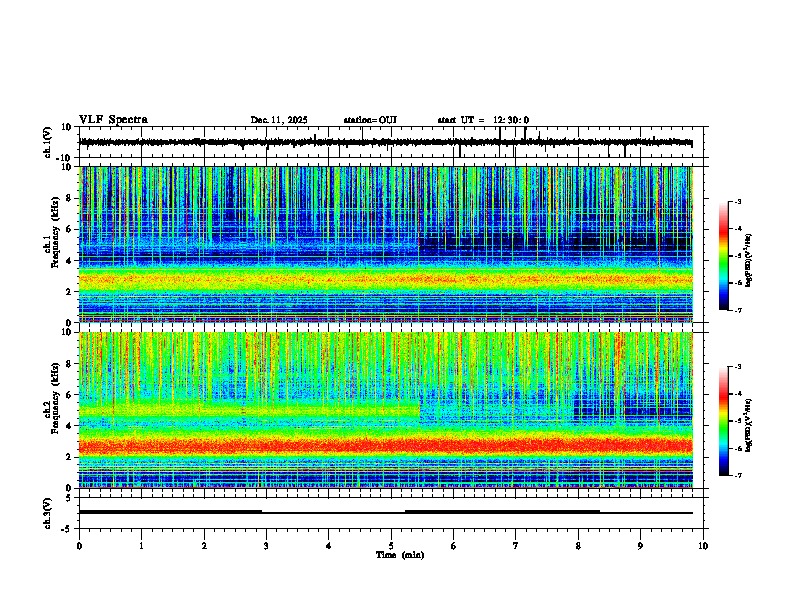792x612 pixels.
Task: Click time axis tick label "5"
Action: [391, 546]
